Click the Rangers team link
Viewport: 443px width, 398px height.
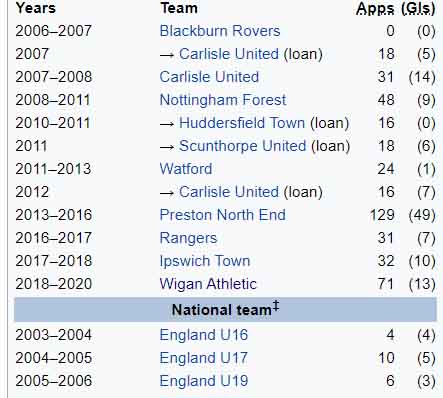(188, 238)
